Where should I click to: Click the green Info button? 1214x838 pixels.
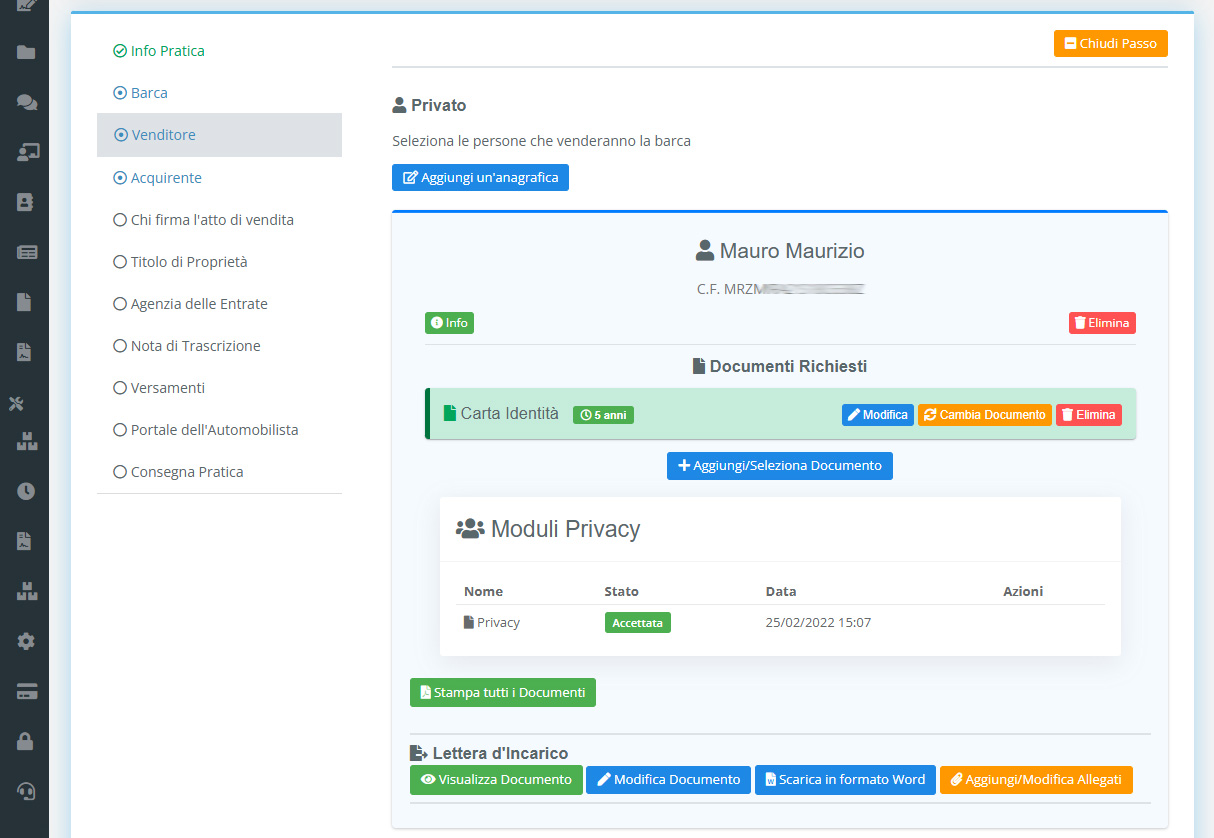(x=449, y=323)
